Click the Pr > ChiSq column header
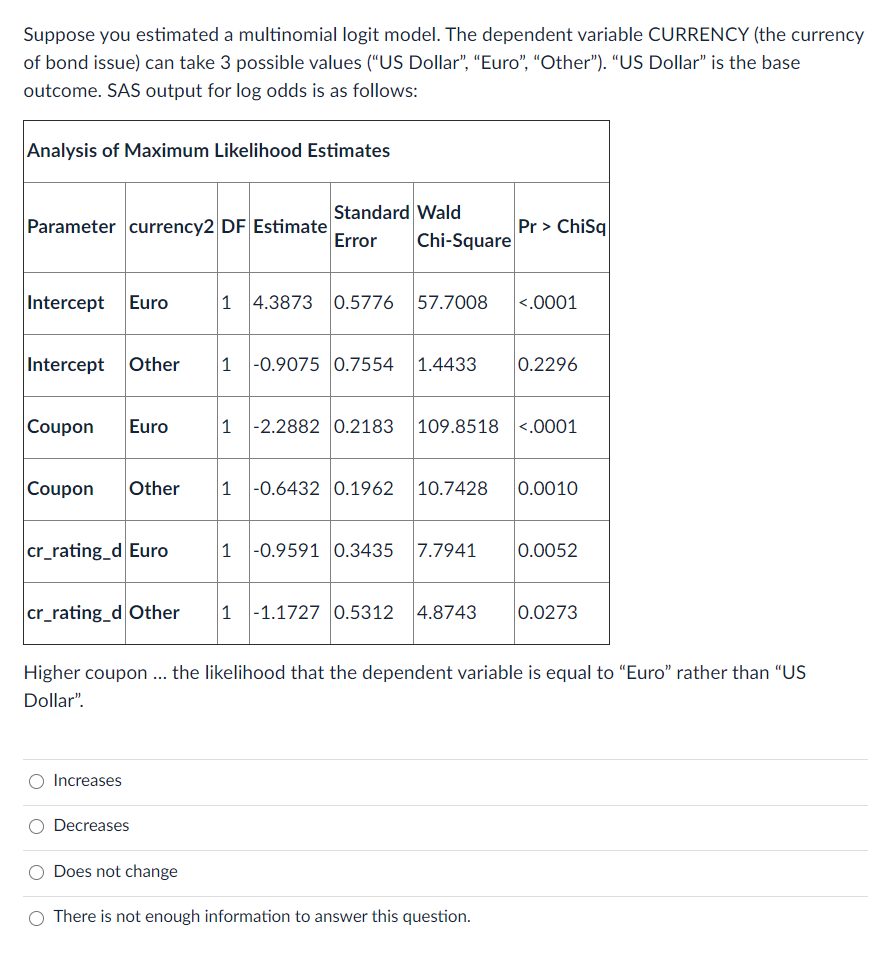The image size is (885, 965). click(561, 227)
